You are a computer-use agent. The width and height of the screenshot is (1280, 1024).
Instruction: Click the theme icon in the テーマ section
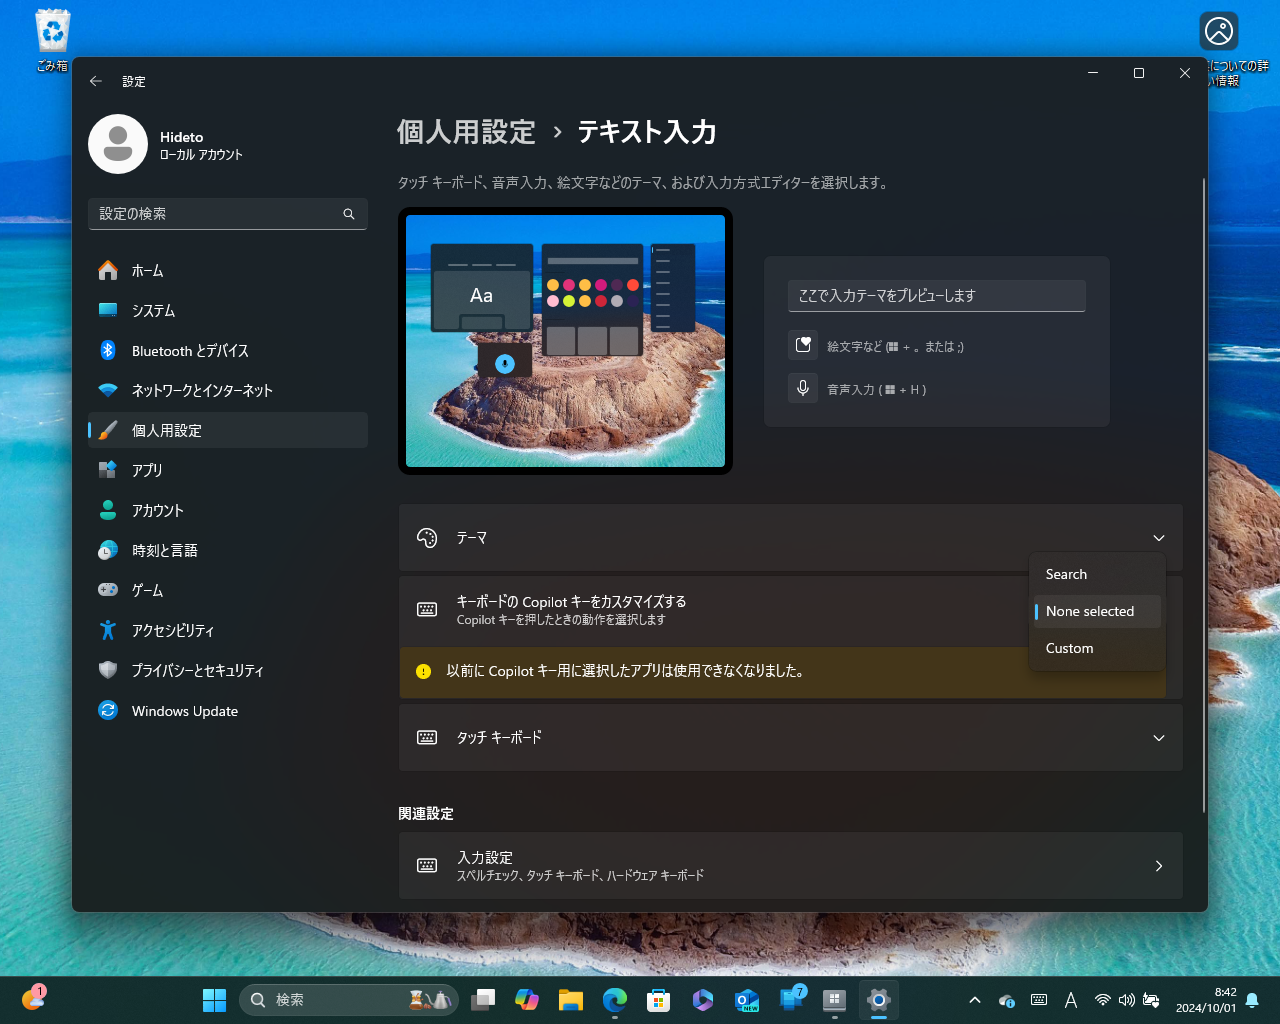427,537
